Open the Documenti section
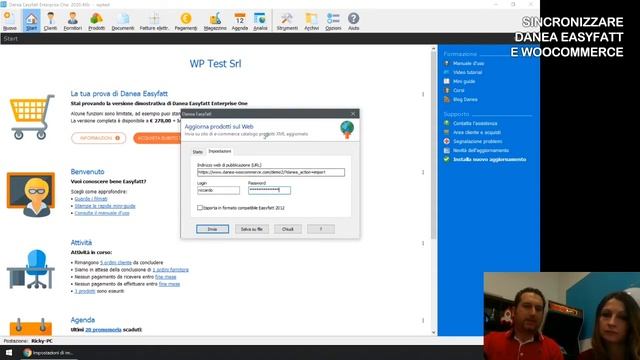The width and height of the screenshot is (640, 360). (x=123, y=21)
